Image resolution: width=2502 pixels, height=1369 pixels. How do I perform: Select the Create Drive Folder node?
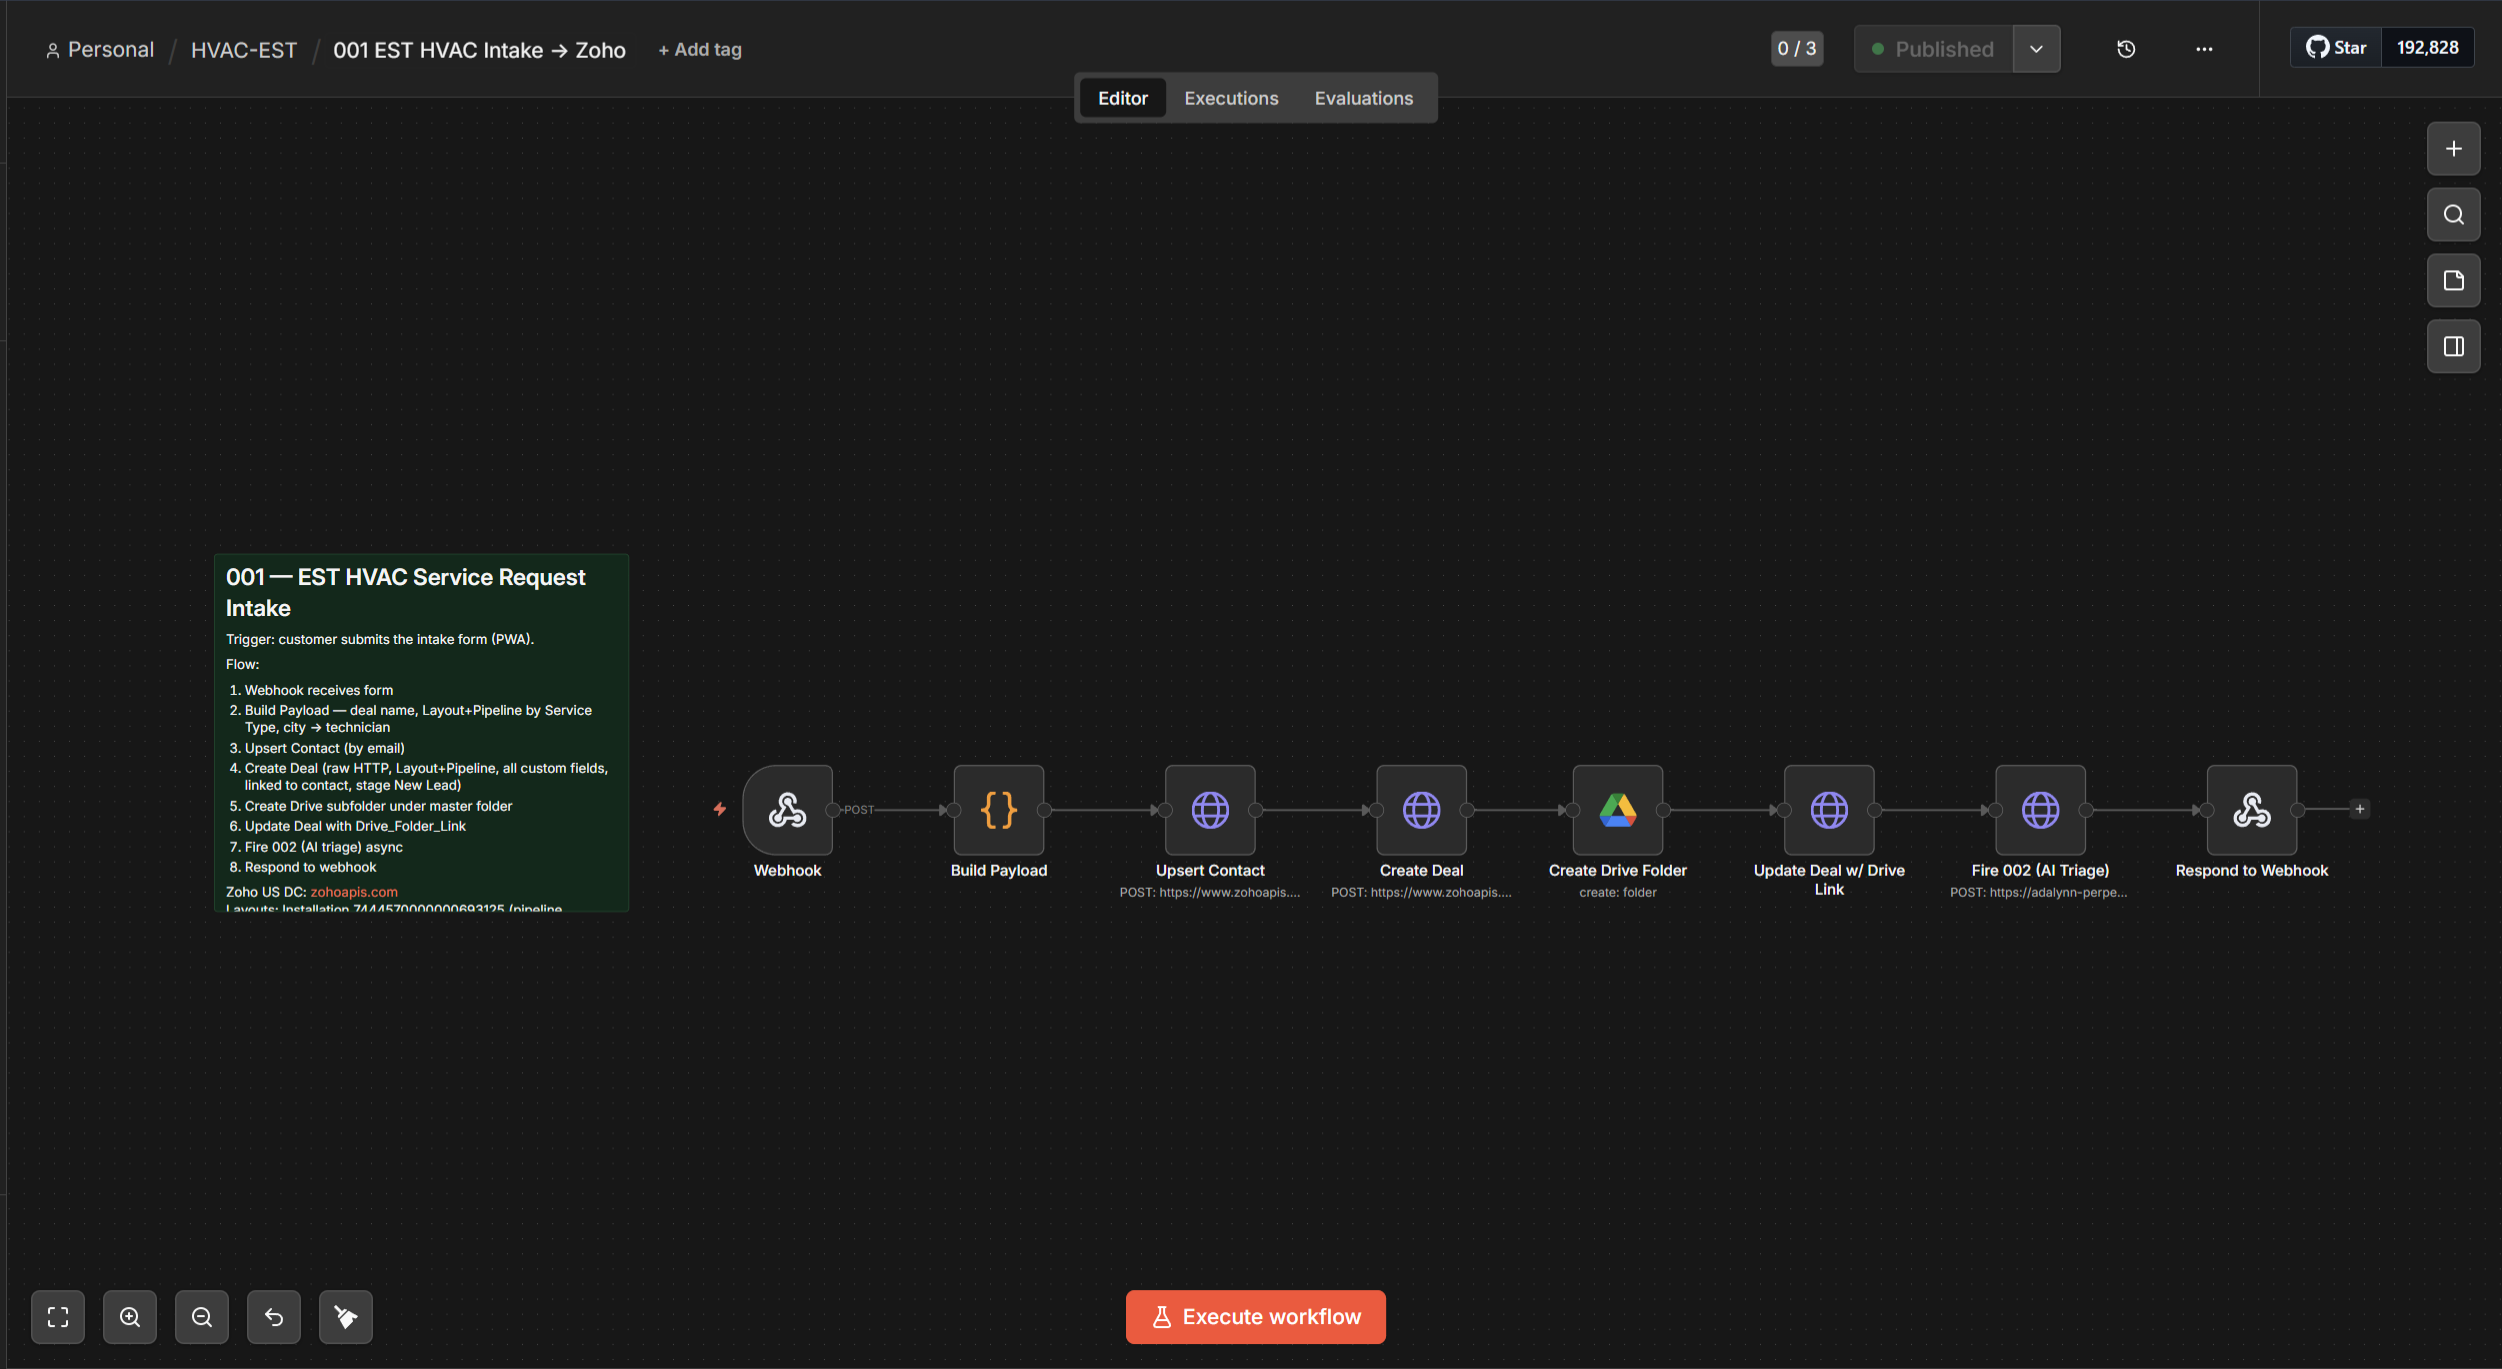click(x=1617, y=809)
